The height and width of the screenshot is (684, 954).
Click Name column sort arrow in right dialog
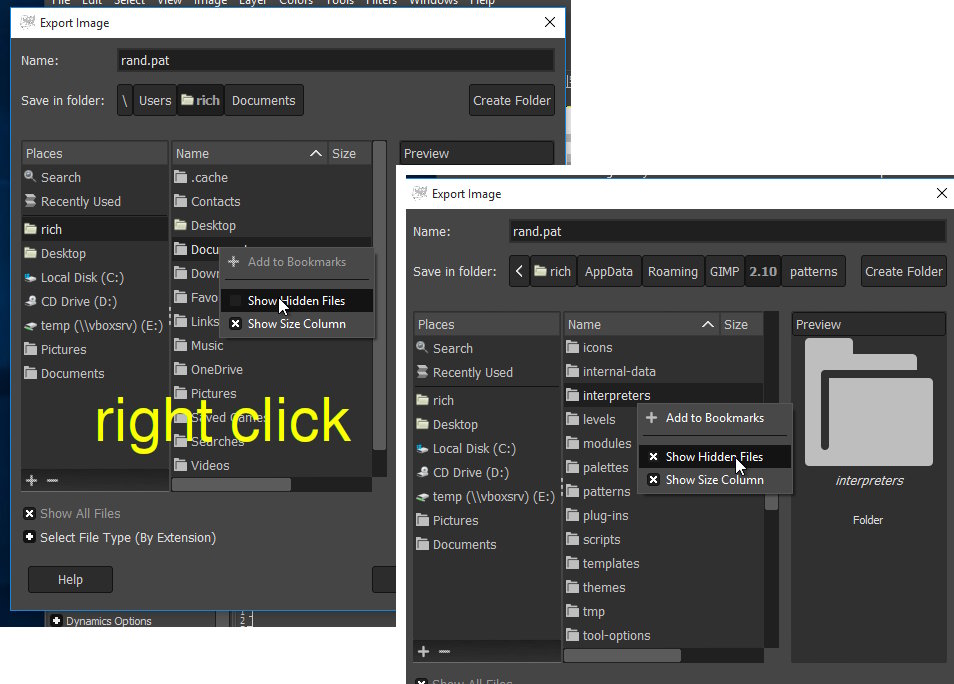click(x=708, y=324)
